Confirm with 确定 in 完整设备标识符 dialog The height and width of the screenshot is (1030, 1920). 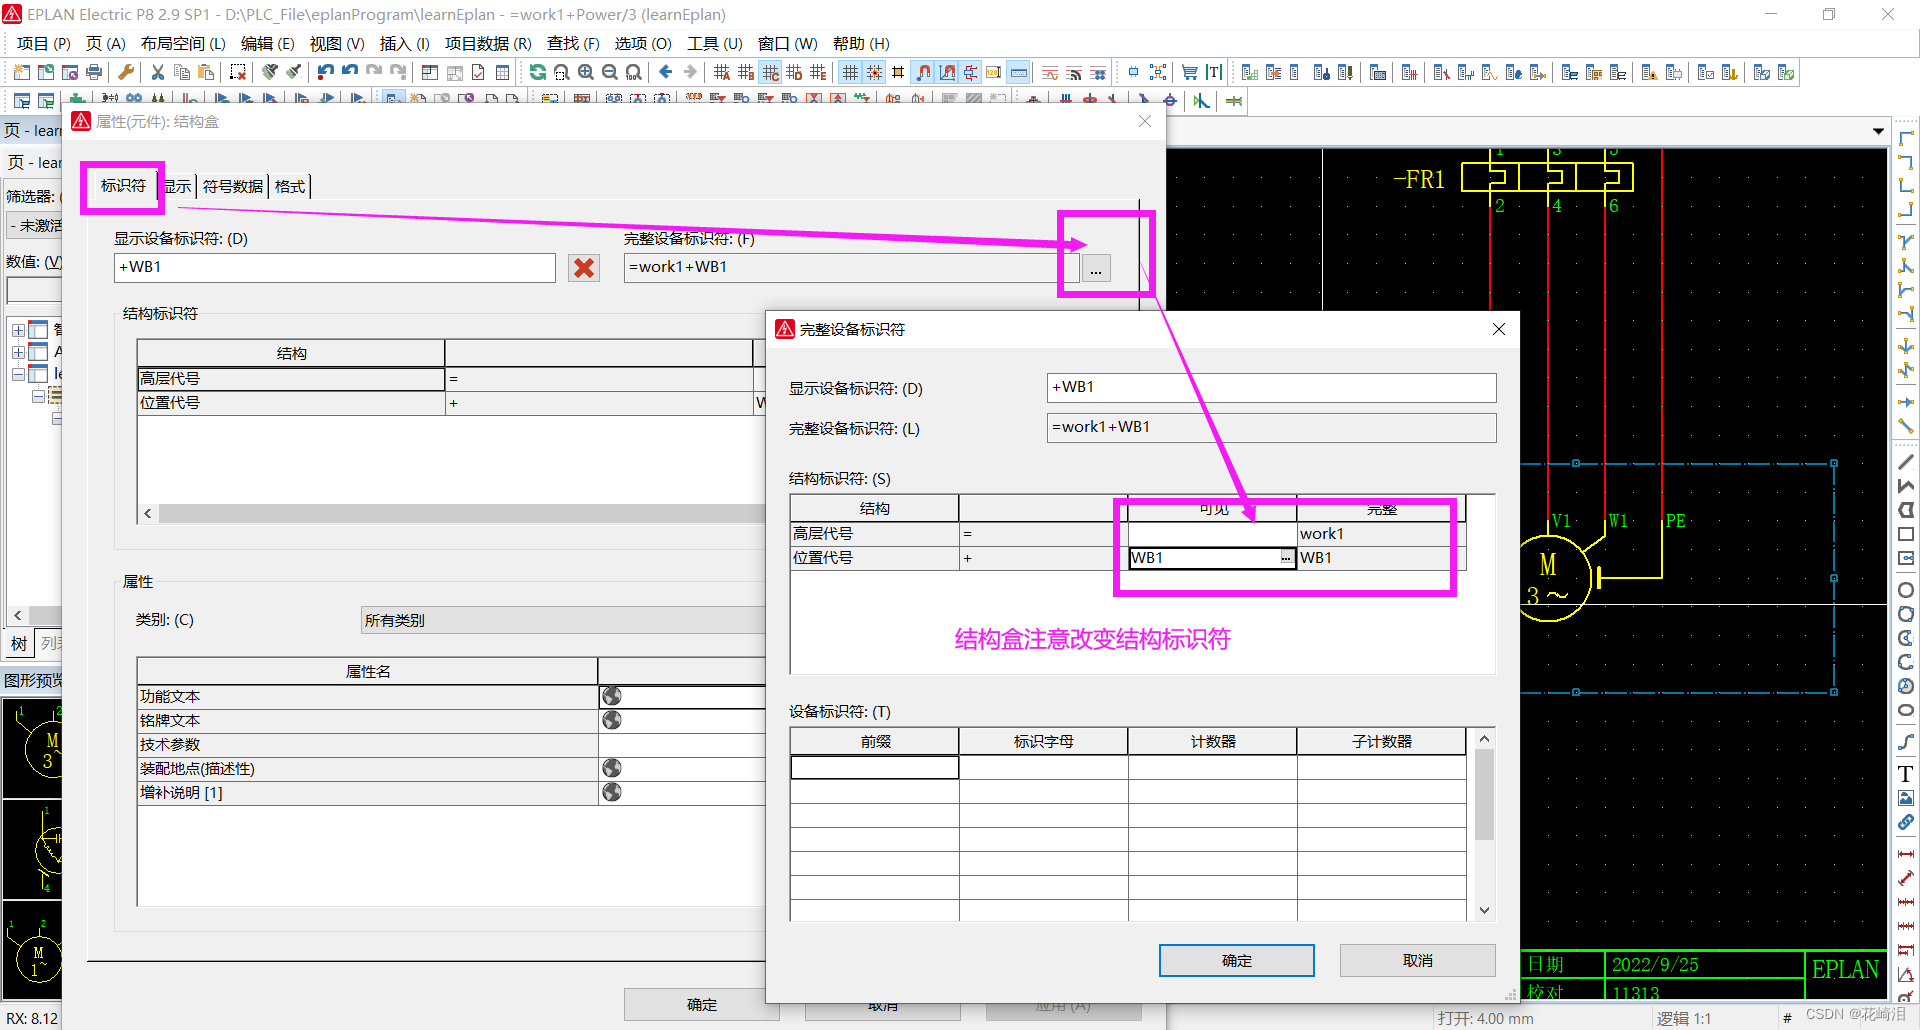(x=1236, y=960)
